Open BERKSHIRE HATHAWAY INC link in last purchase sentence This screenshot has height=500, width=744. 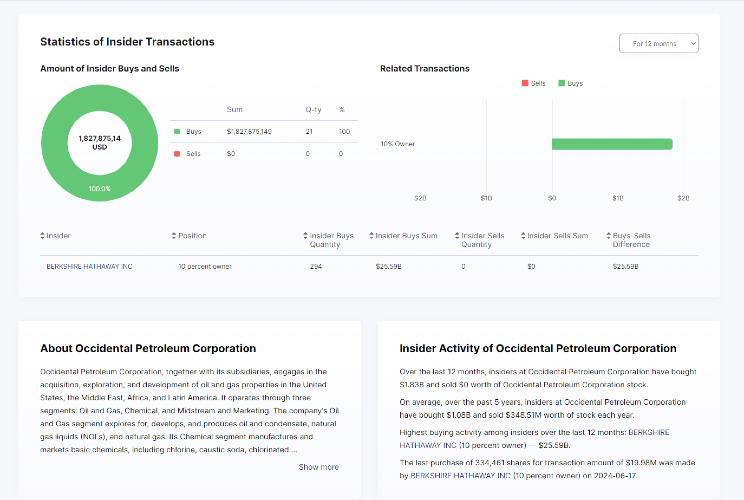click(460, 475)
